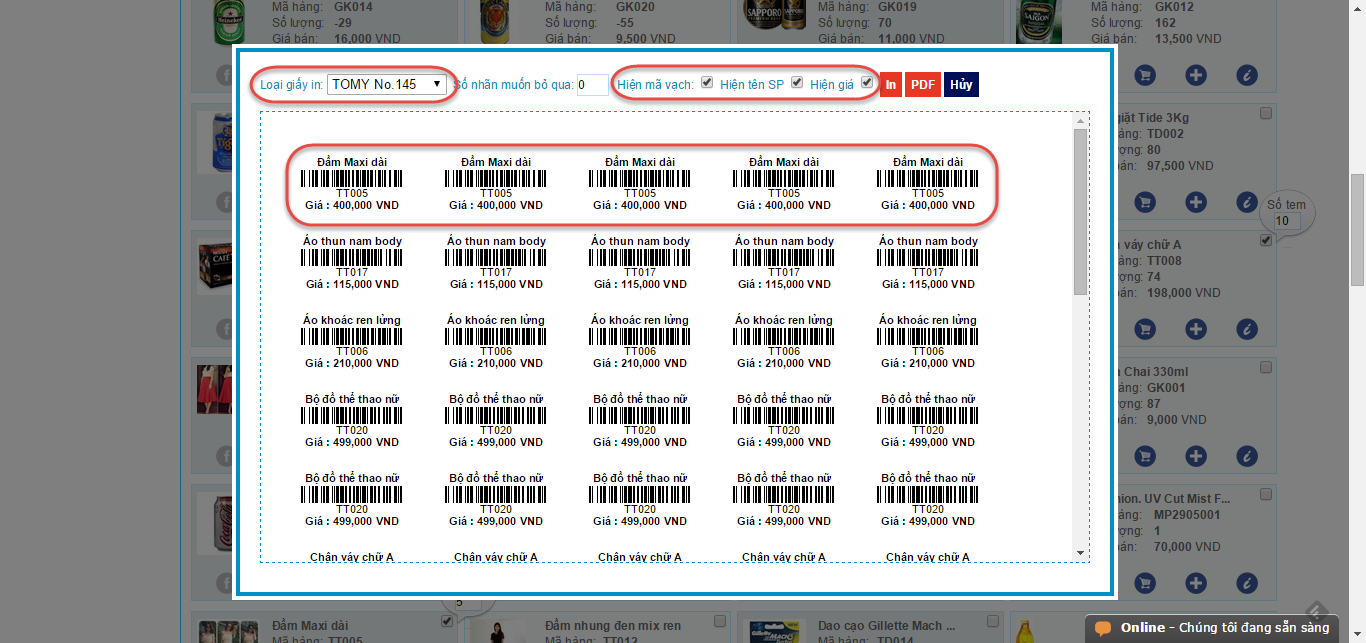Click the main page scrollbar thumb
The image size is (1366, 643).
tap(1357, 230)
